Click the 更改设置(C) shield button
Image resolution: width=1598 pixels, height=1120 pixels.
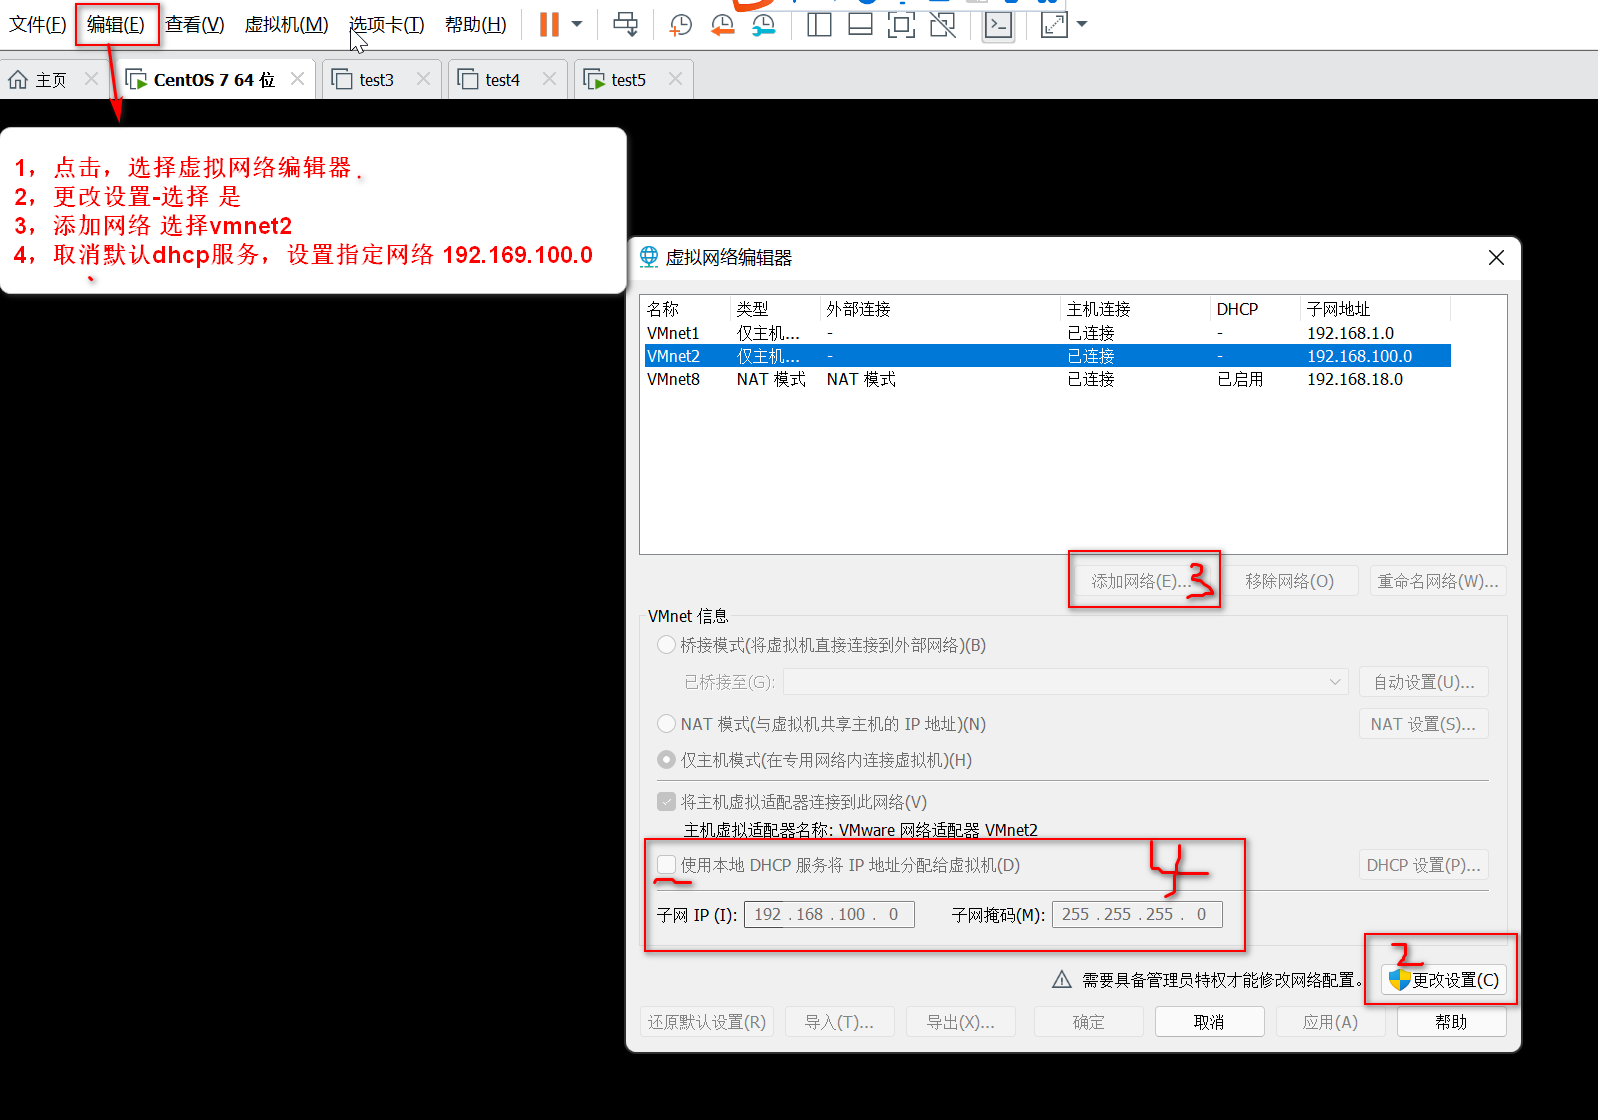(x=1444, y=980)
